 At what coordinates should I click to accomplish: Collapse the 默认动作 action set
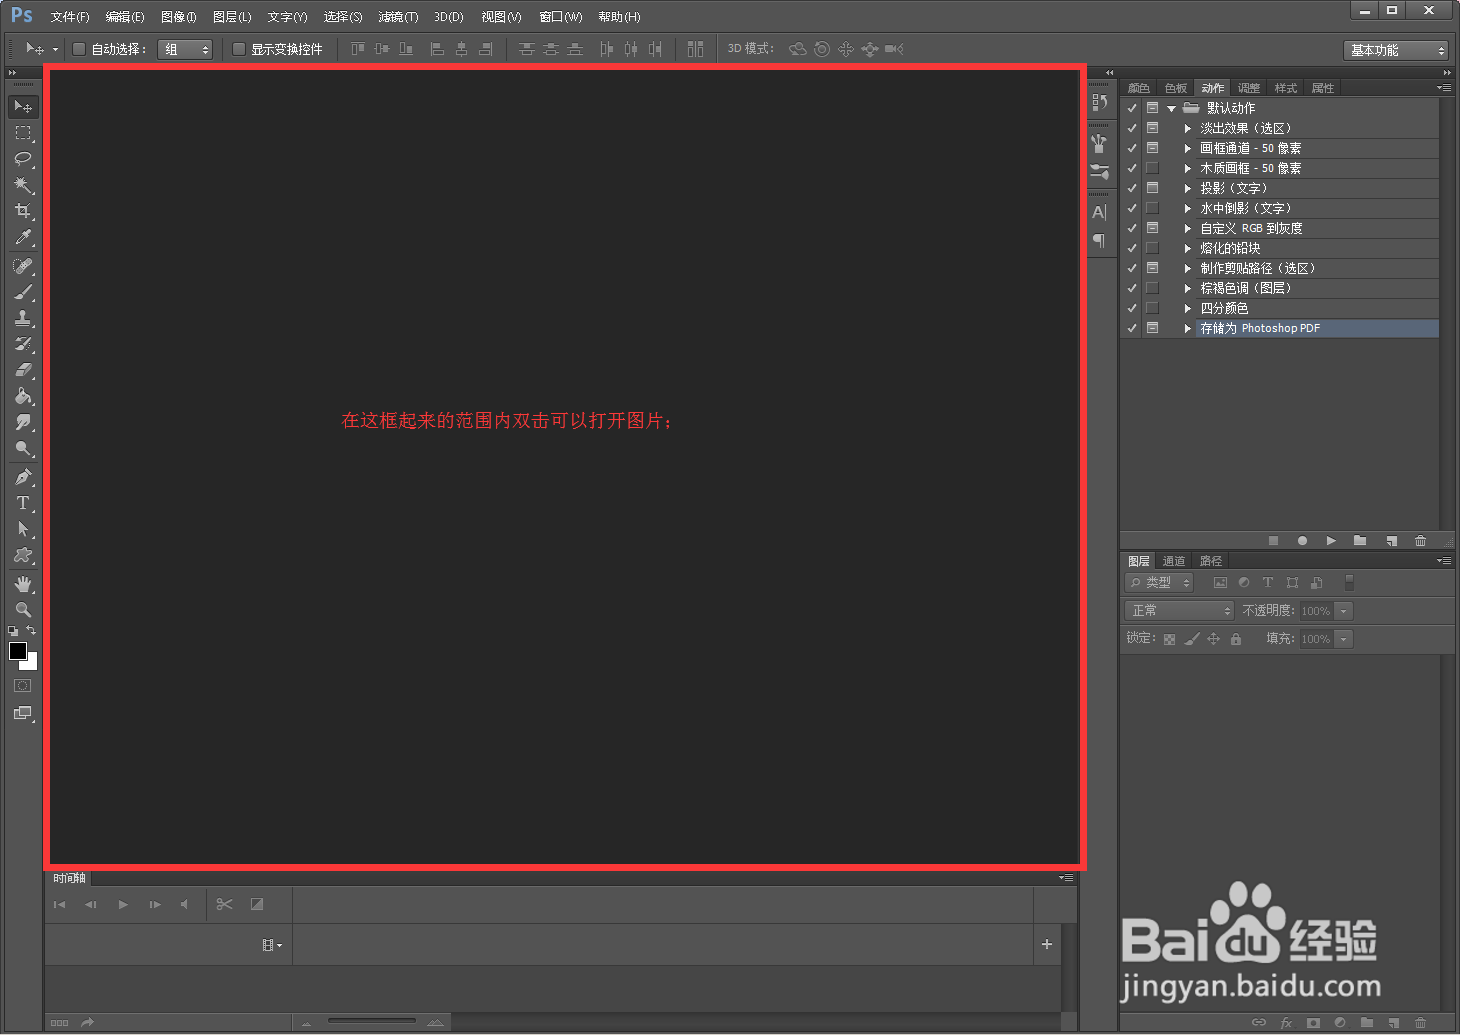pos(1171,108)
